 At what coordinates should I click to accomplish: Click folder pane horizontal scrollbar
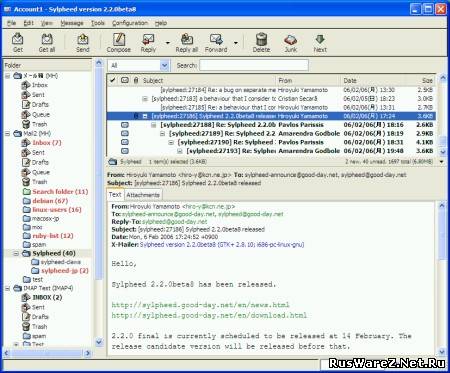[47, 353]
